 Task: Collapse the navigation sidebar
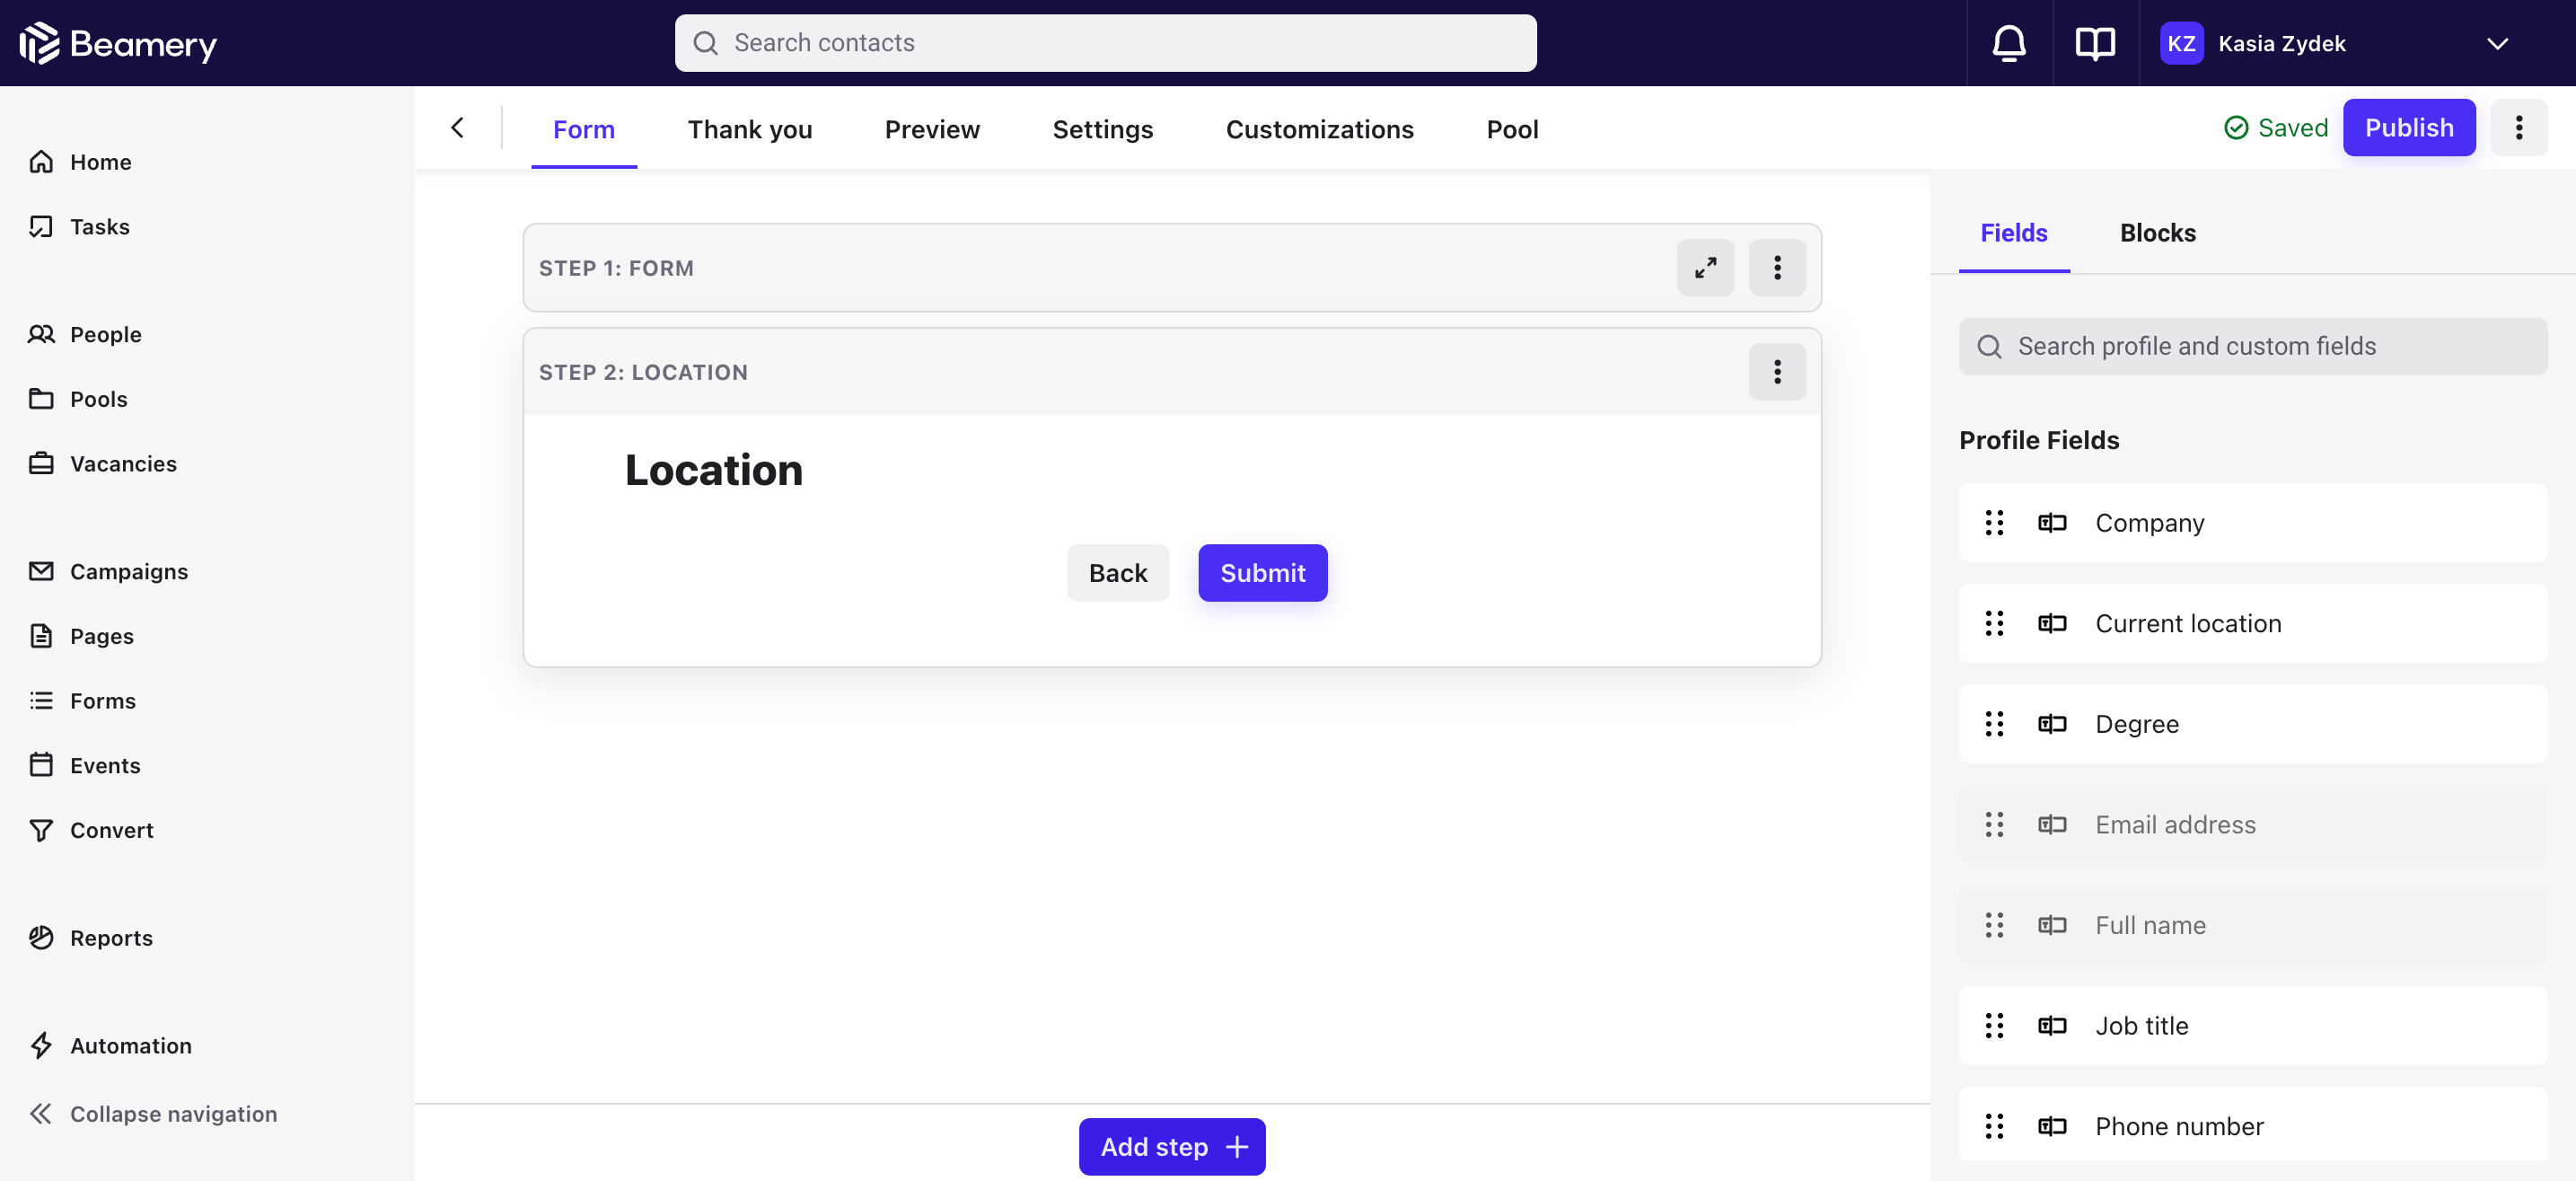pos(153,1114)
